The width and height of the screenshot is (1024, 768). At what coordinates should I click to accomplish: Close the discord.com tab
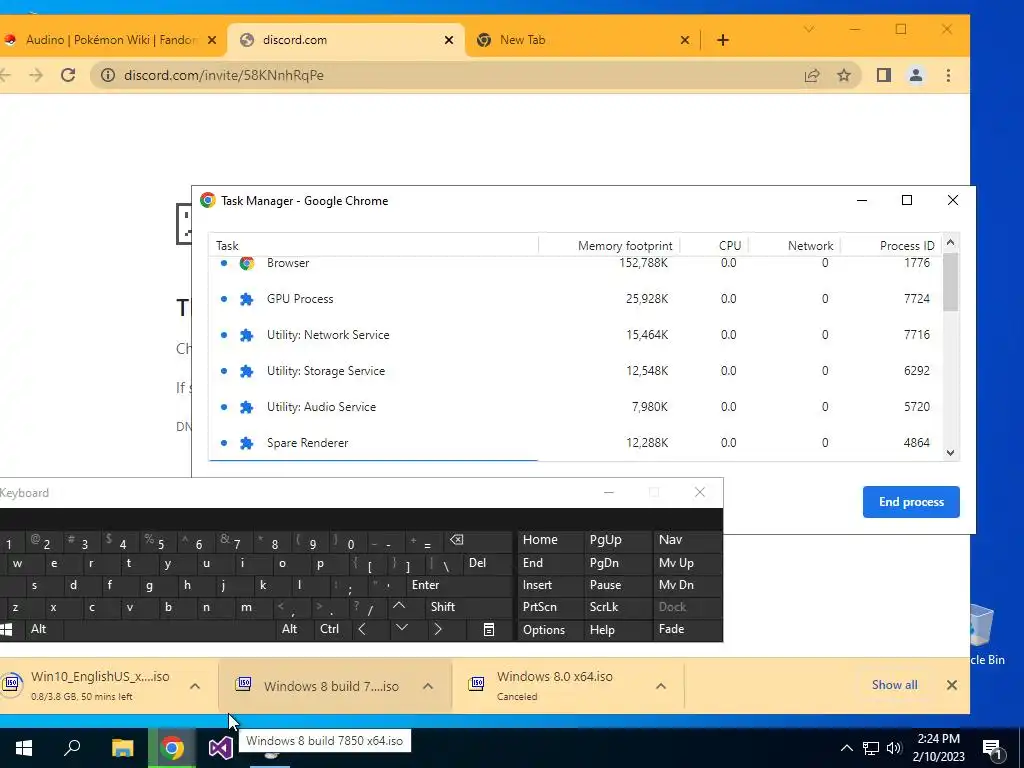pyautogui.click(x=449, y=40)
